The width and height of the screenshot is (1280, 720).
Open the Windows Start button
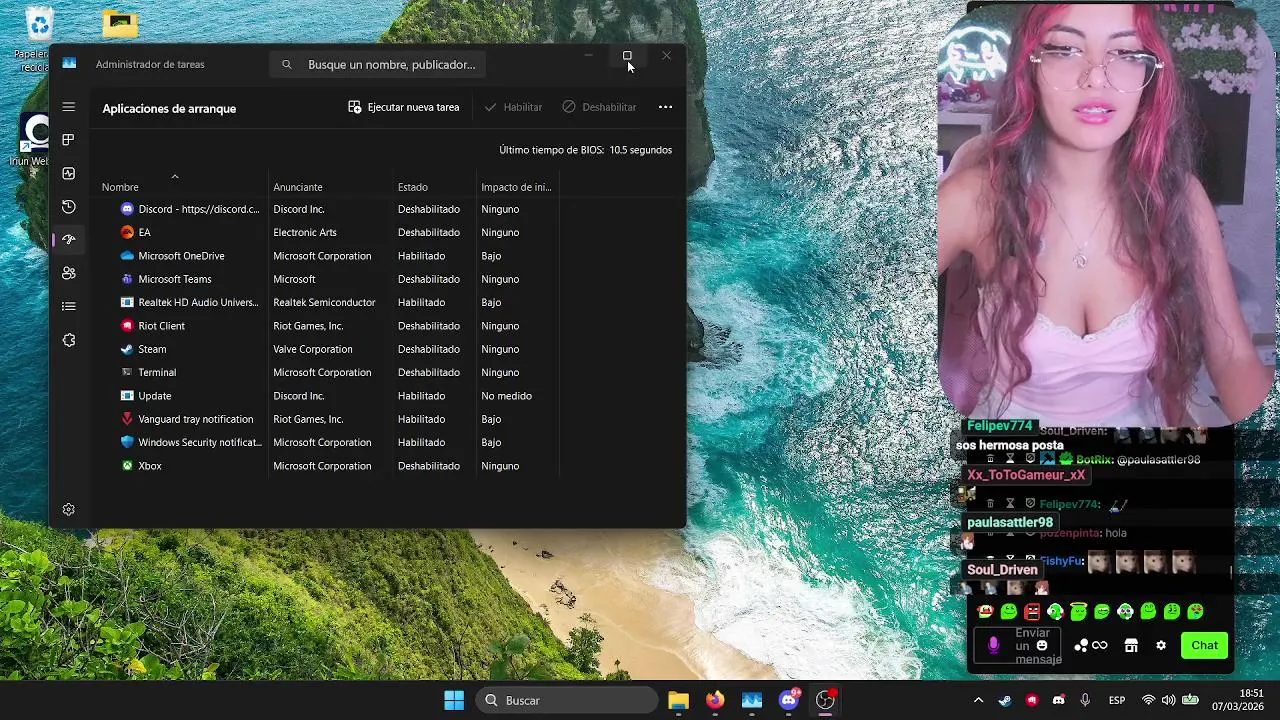[x=454, y=700]
